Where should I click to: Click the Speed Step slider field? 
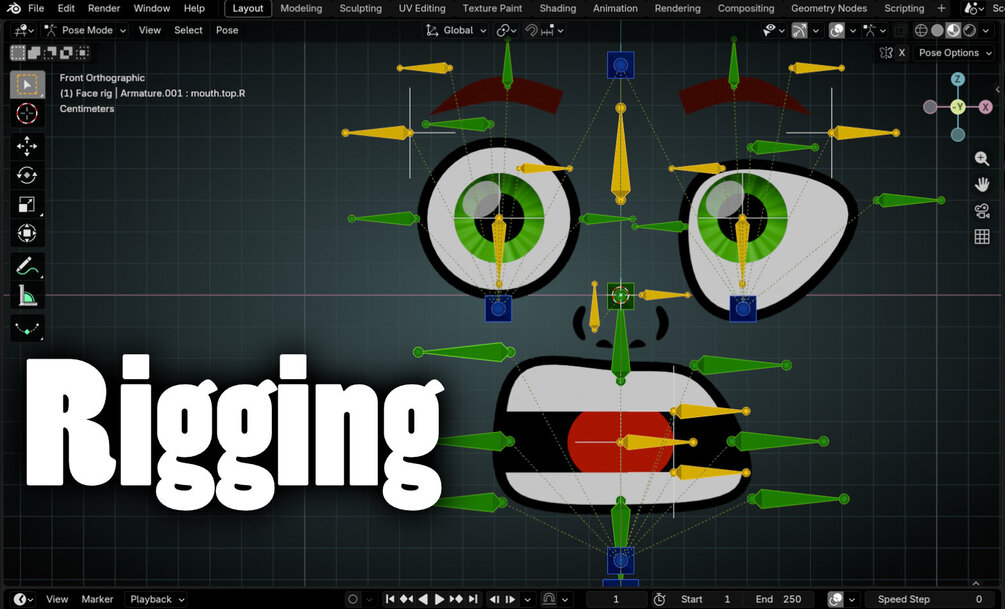click(x=929, y=599)
